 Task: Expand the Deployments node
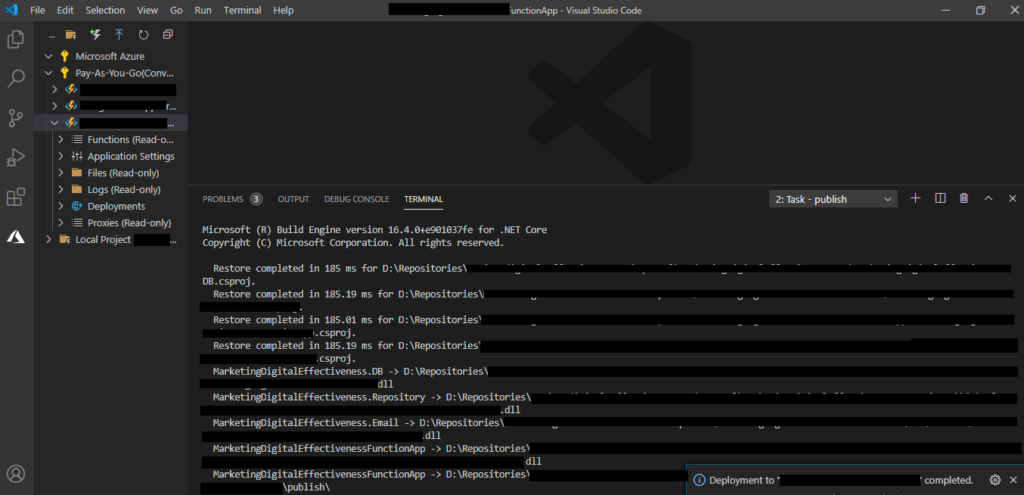[61, 206]
